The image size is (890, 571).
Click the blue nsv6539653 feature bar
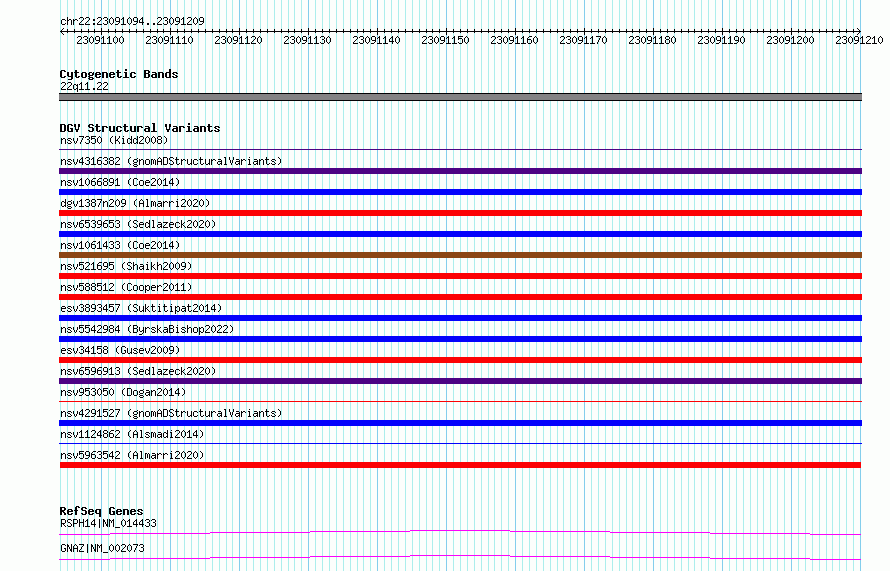tap(460, 234)
